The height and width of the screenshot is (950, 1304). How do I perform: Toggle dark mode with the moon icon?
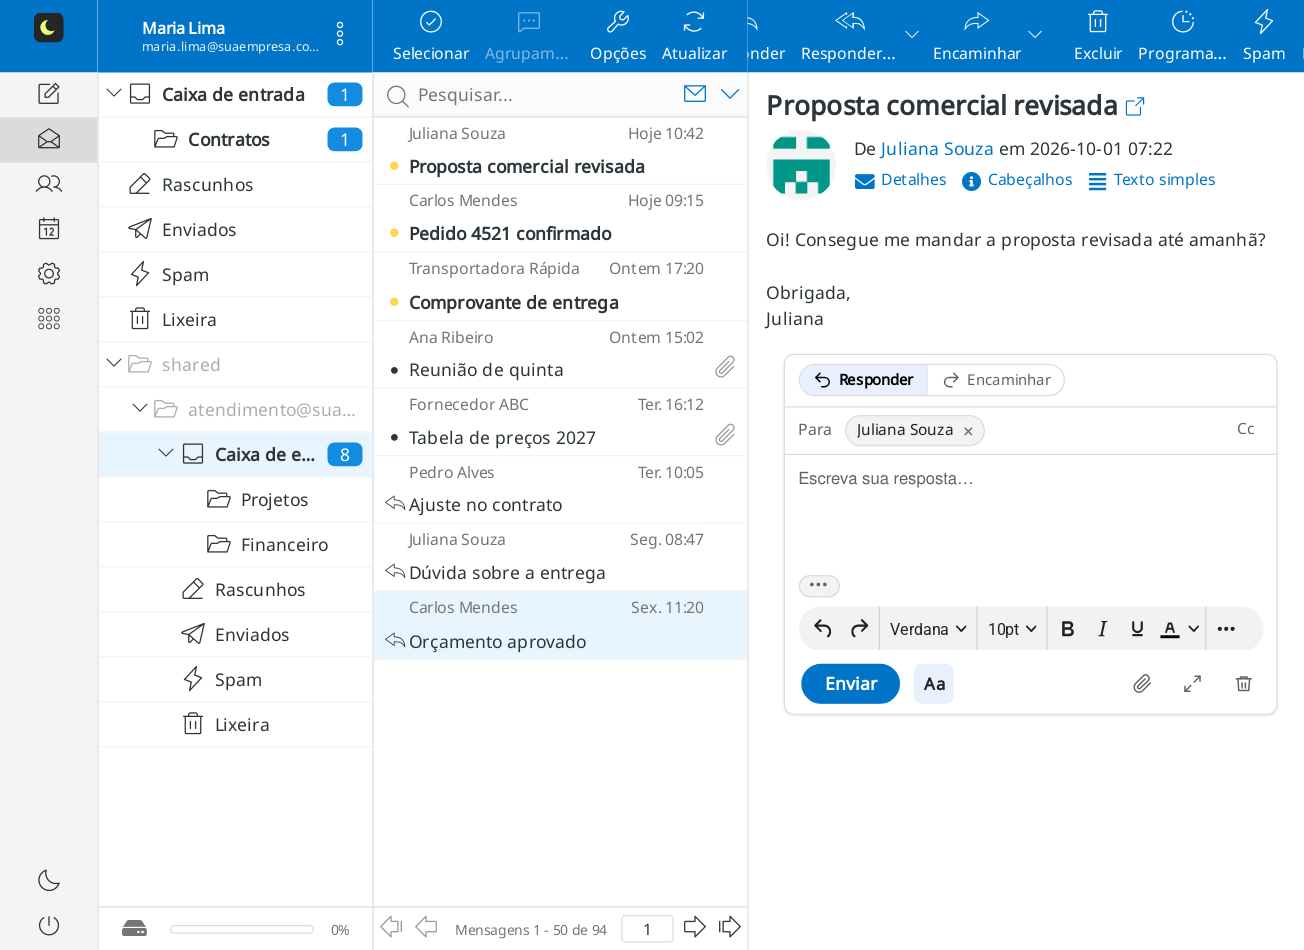48,880
